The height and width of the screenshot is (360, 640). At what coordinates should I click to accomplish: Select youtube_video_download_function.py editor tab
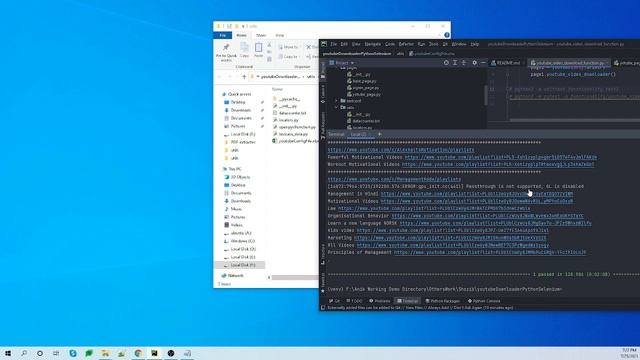click(x=568, y=63)
